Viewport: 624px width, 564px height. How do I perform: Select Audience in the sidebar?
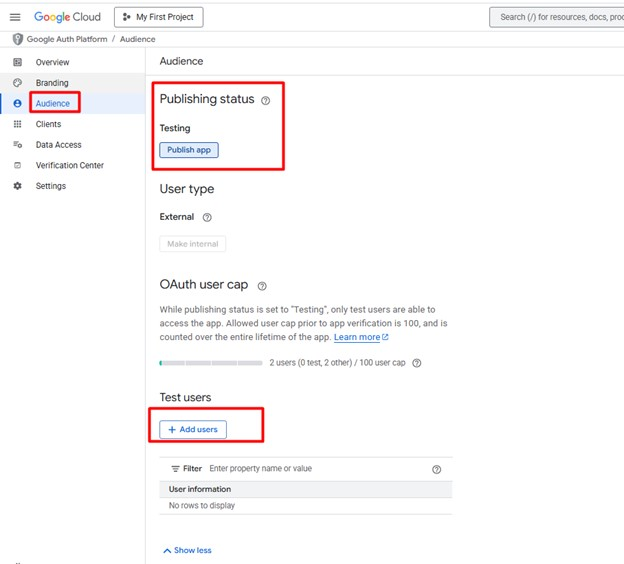(x=53, y=103)
